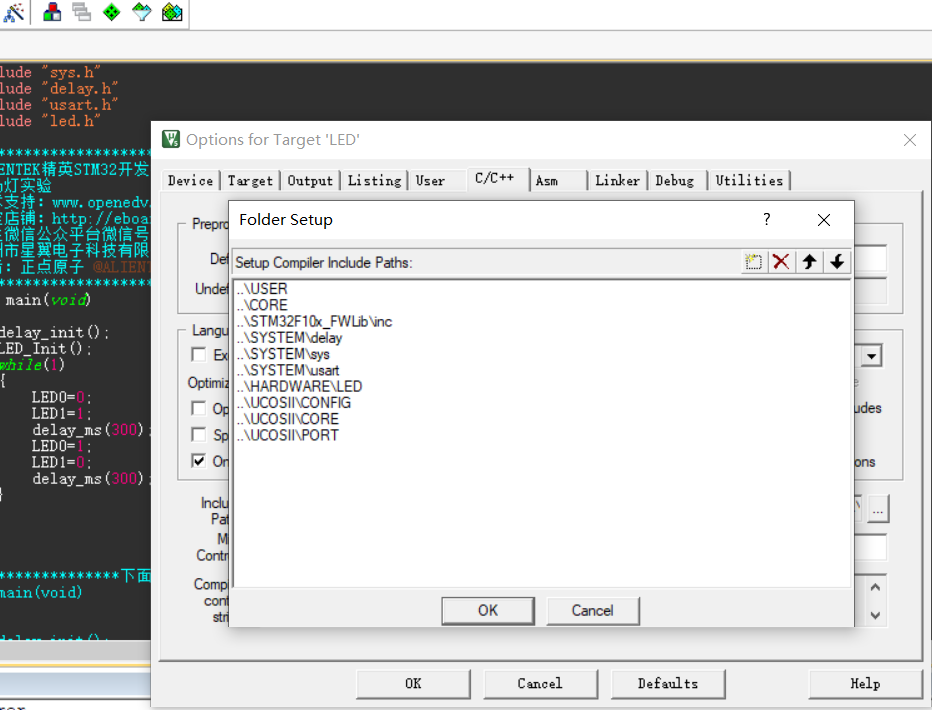Switch to the Utilities tab
This screenshot has height=710, width=932.
[x=749, y=181]
